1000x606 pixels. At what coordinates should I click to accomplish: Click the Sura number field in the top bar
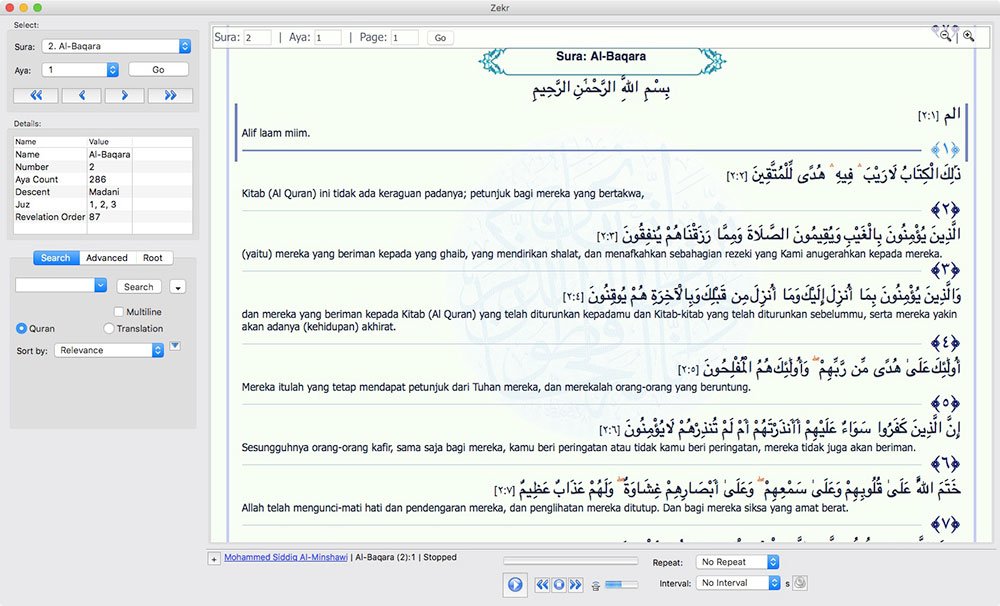[258, 38]
